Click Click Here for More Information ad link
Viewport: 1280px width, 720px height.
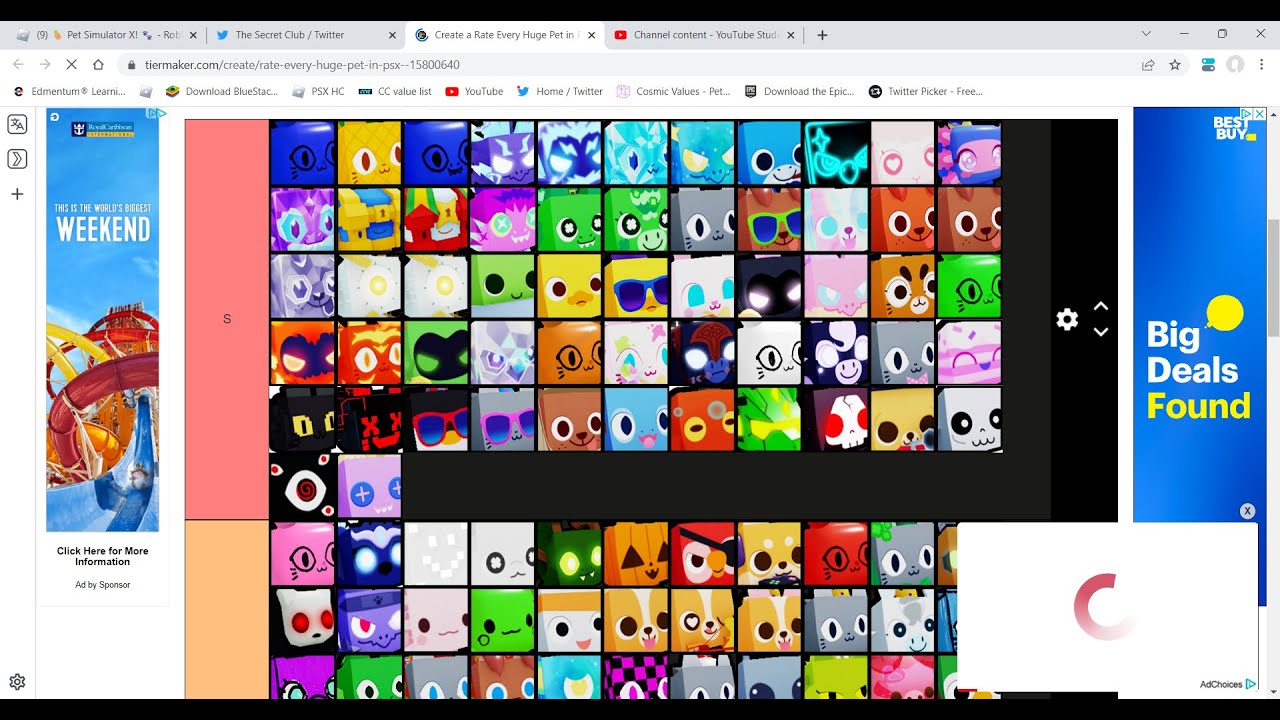[x=102, y=556]
